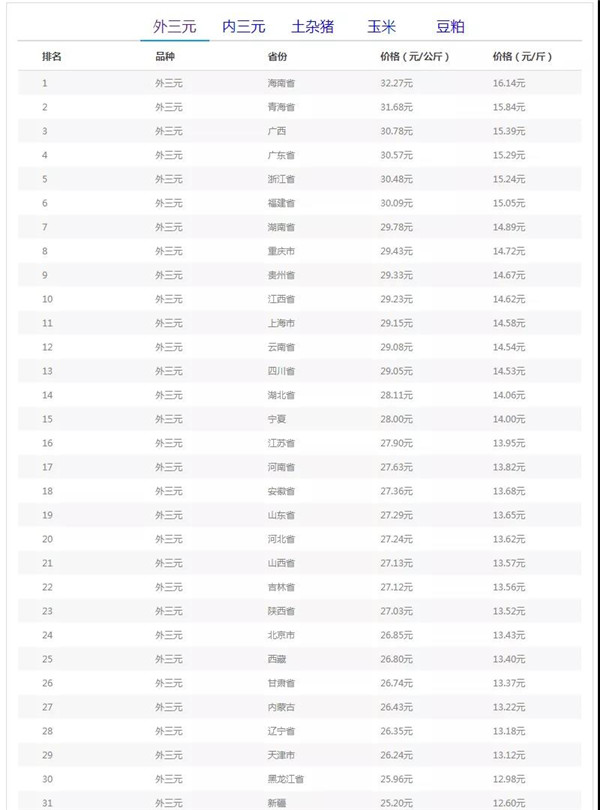The height and width of the screenshot is (810, 600).
Task: Click the 价格(元/斤) column header
Action: pos(522,57)
